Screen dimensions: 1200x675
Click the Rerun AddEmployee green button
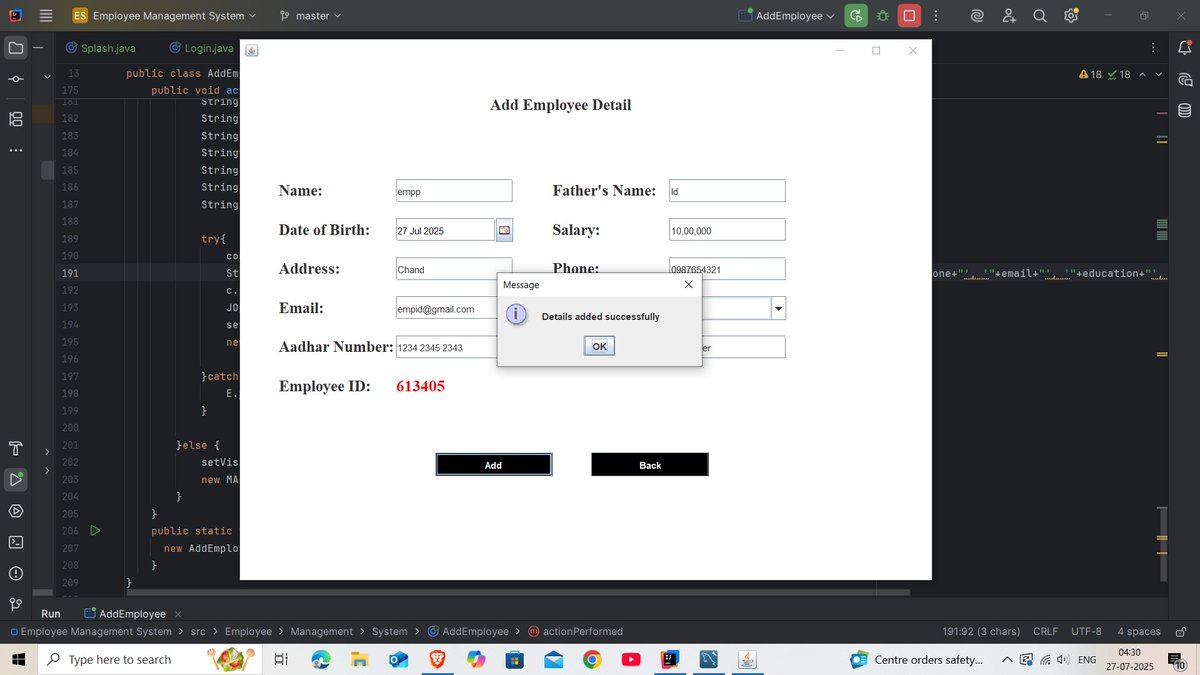pos(856,16)
